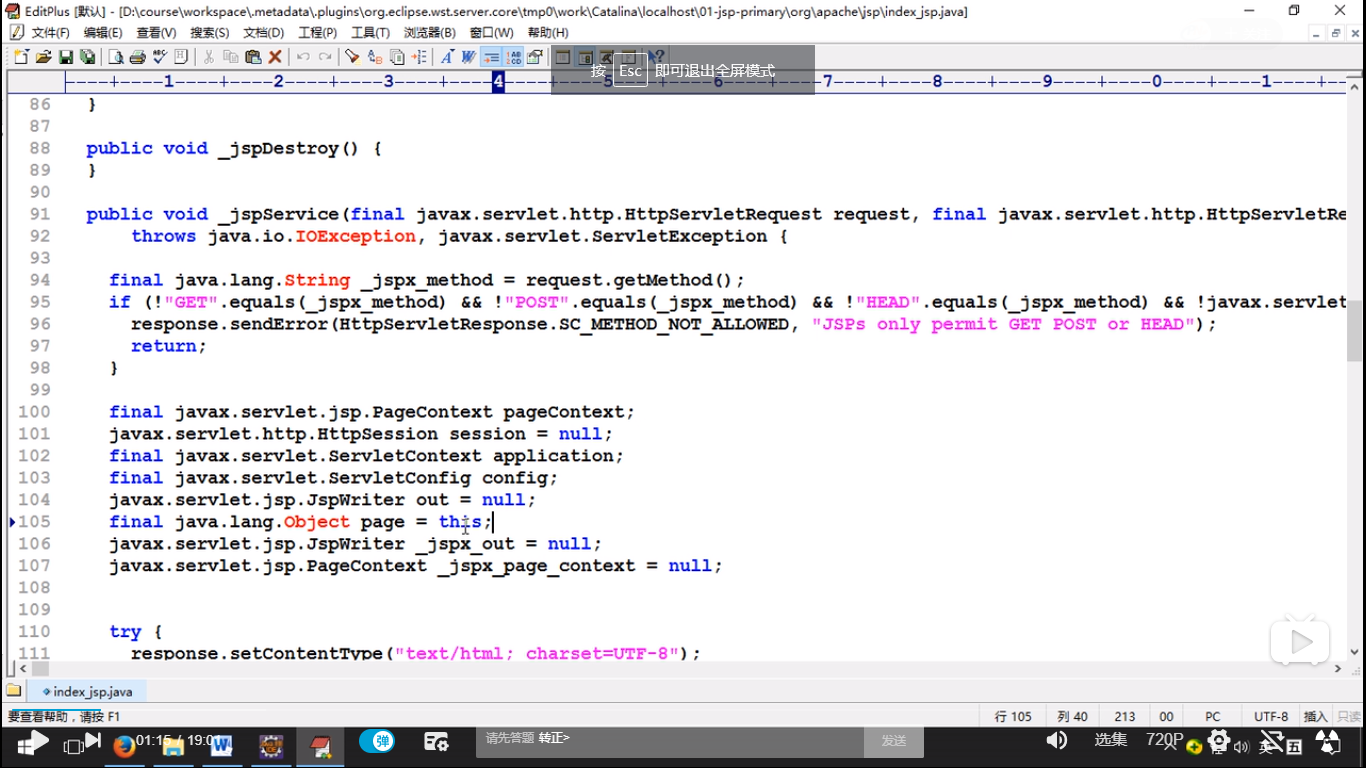Image resolution: width=1366 pixels, height=768 pixels.
Task: Save all documents using the Save All icon
Action: pos(87,57)
